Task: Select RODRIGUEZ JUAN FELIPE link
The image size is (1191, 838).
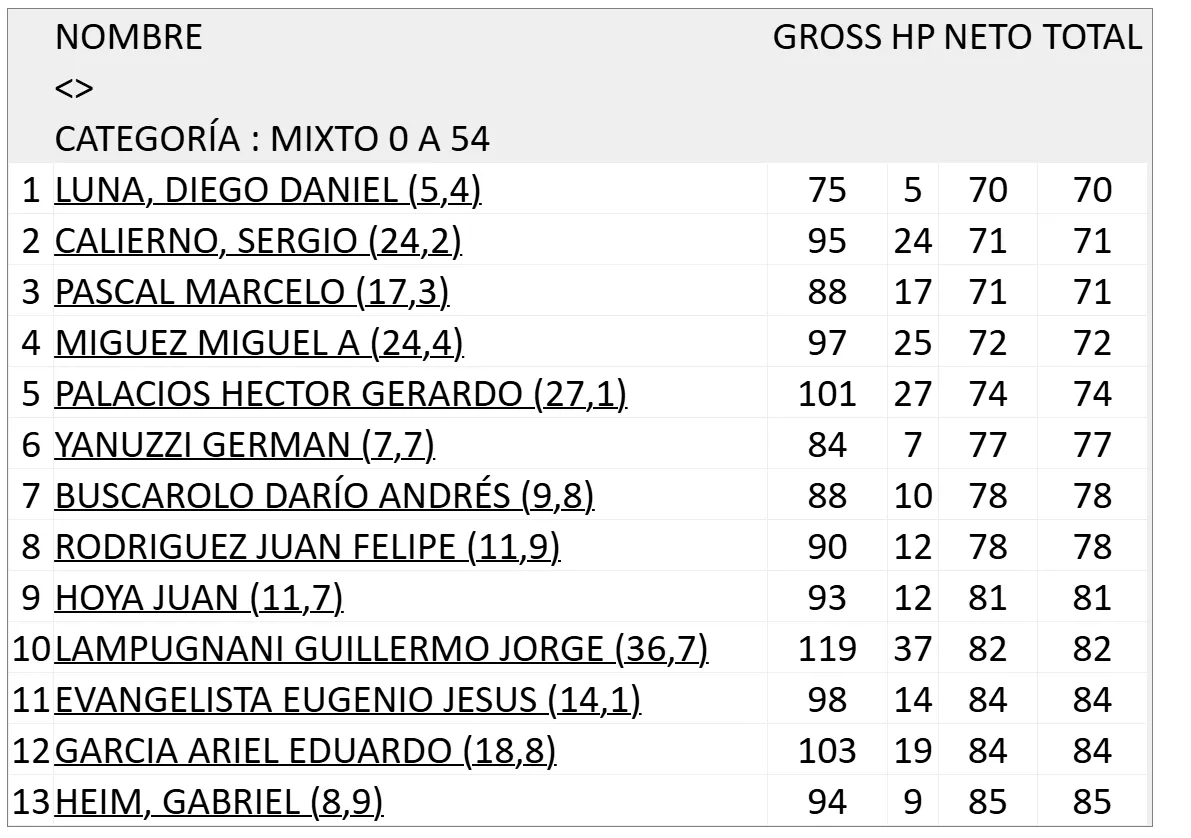Action: click(x=307, y=547)
